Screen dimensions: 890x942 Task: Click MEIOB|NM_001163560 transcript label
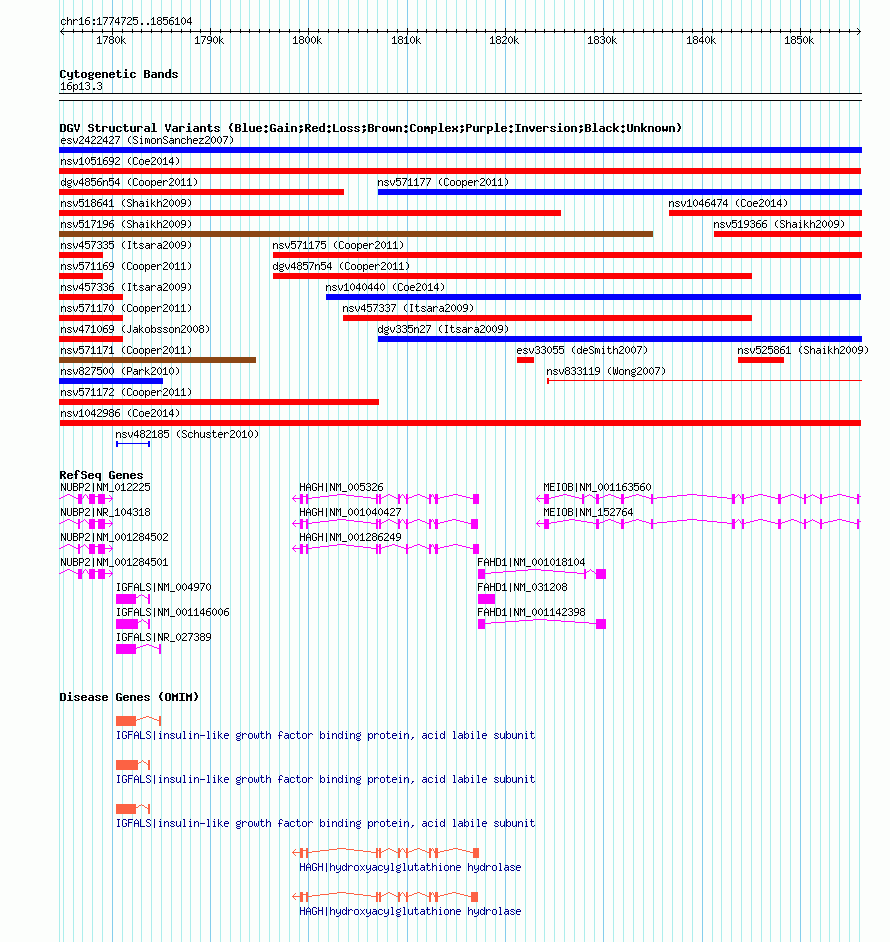click(597, 488)
